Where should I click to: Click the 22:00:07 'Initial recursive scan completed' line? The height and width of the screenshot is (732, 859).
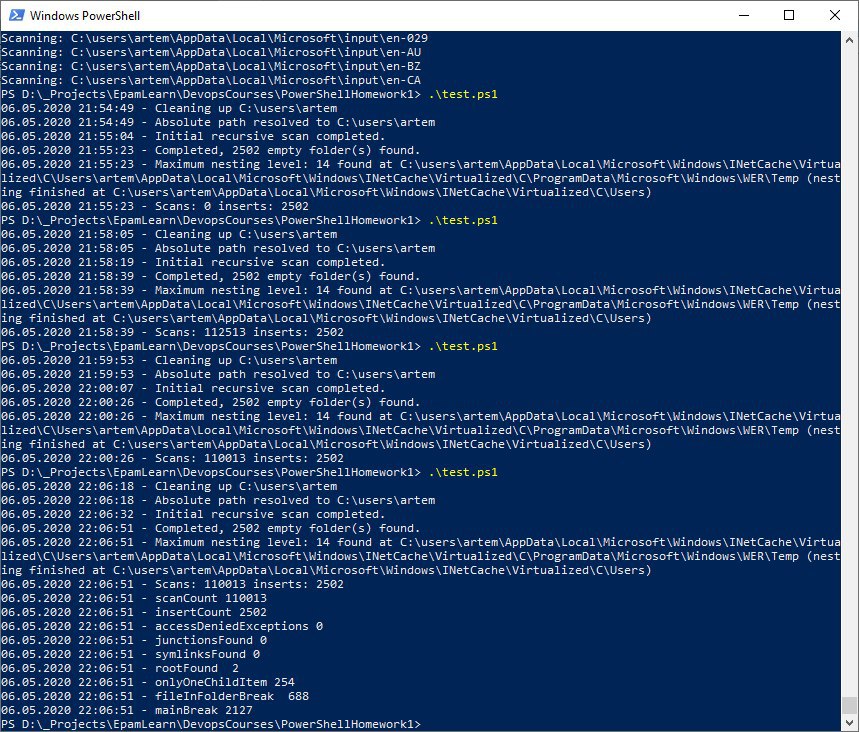pos(193,388)
